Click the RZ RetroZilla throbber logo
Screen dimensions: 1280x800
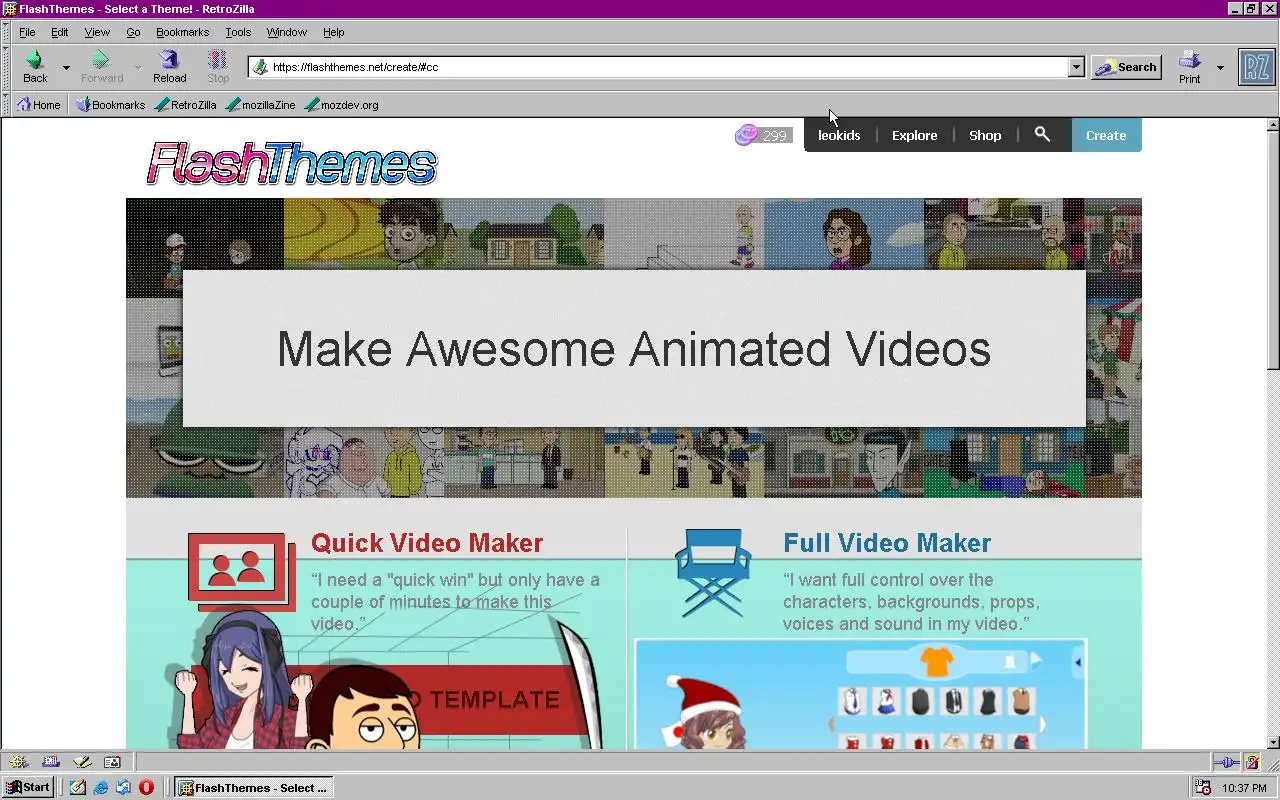click(1256, 67)
